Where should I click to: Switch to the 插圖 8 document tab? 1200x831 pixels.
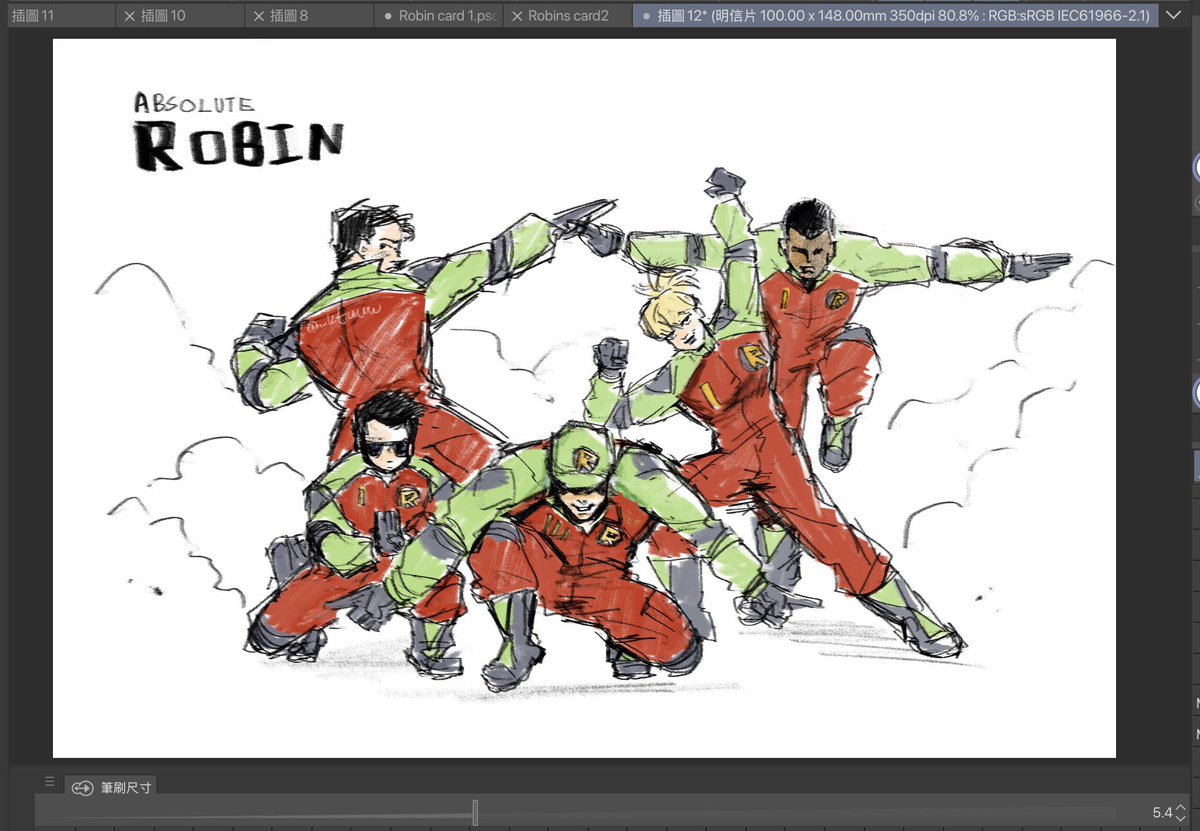click(x=309, y=15)
